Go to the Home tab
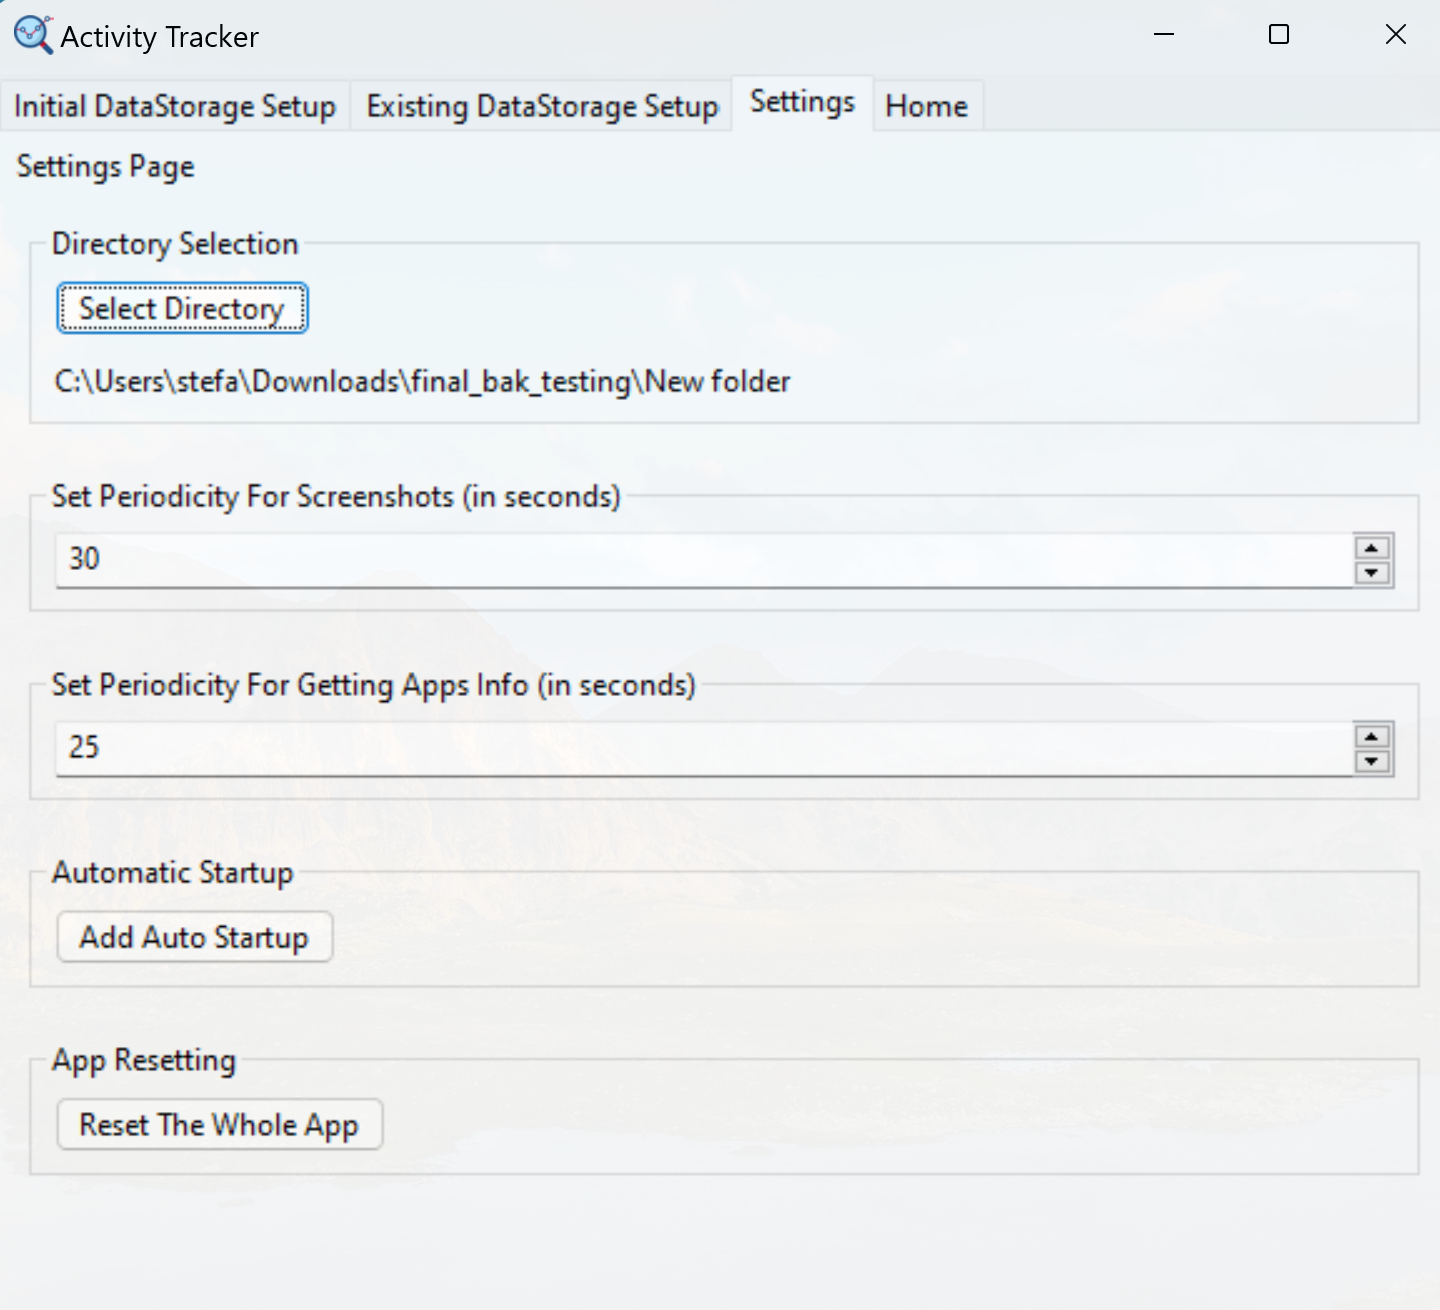Viewport: 1440px width, 1310px height. click(x=927, y=106)
